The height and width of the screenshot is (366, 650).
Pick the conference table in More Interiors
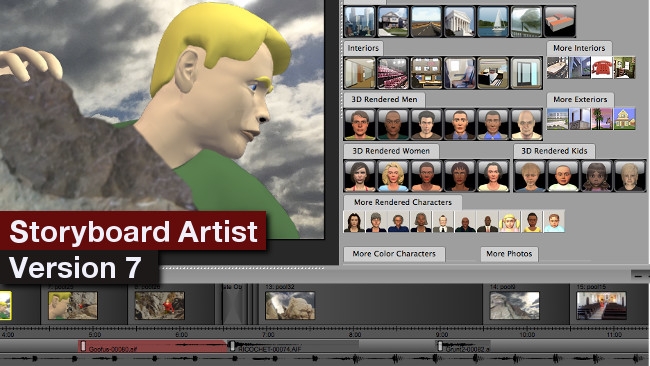tap(558, 68)
